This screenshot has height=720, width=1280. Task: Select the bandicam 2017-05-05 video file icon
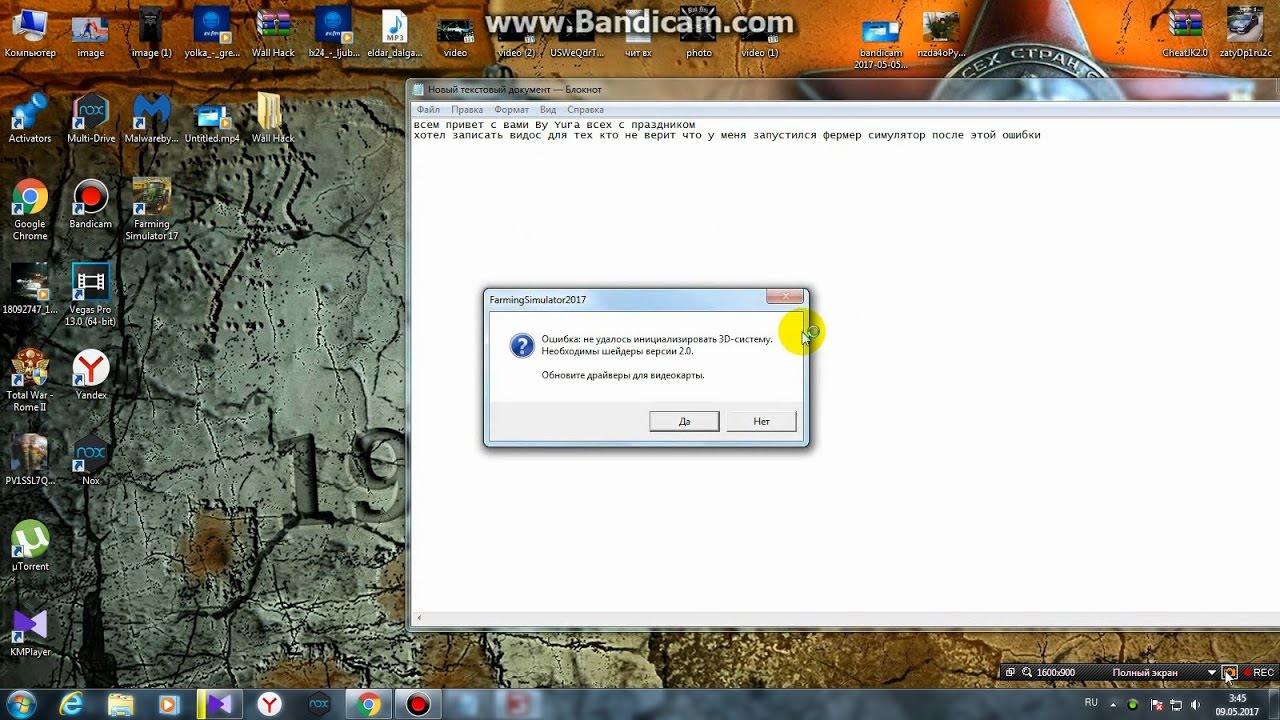point(881,44)
